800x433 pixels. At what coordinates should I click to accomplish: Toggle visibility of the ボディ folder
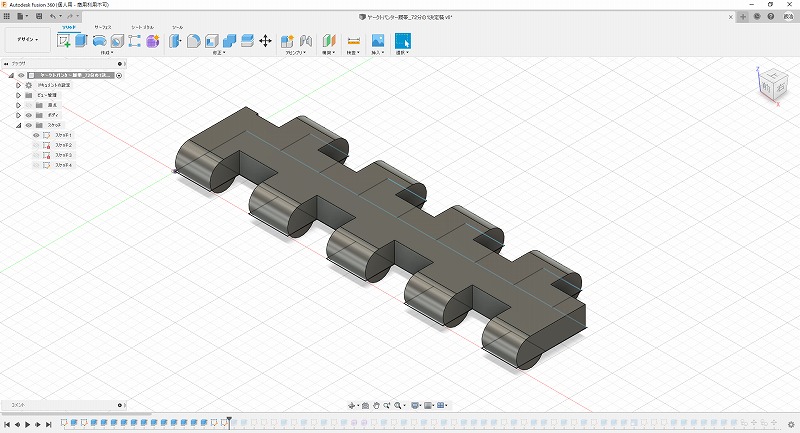(x=28, y=115)
